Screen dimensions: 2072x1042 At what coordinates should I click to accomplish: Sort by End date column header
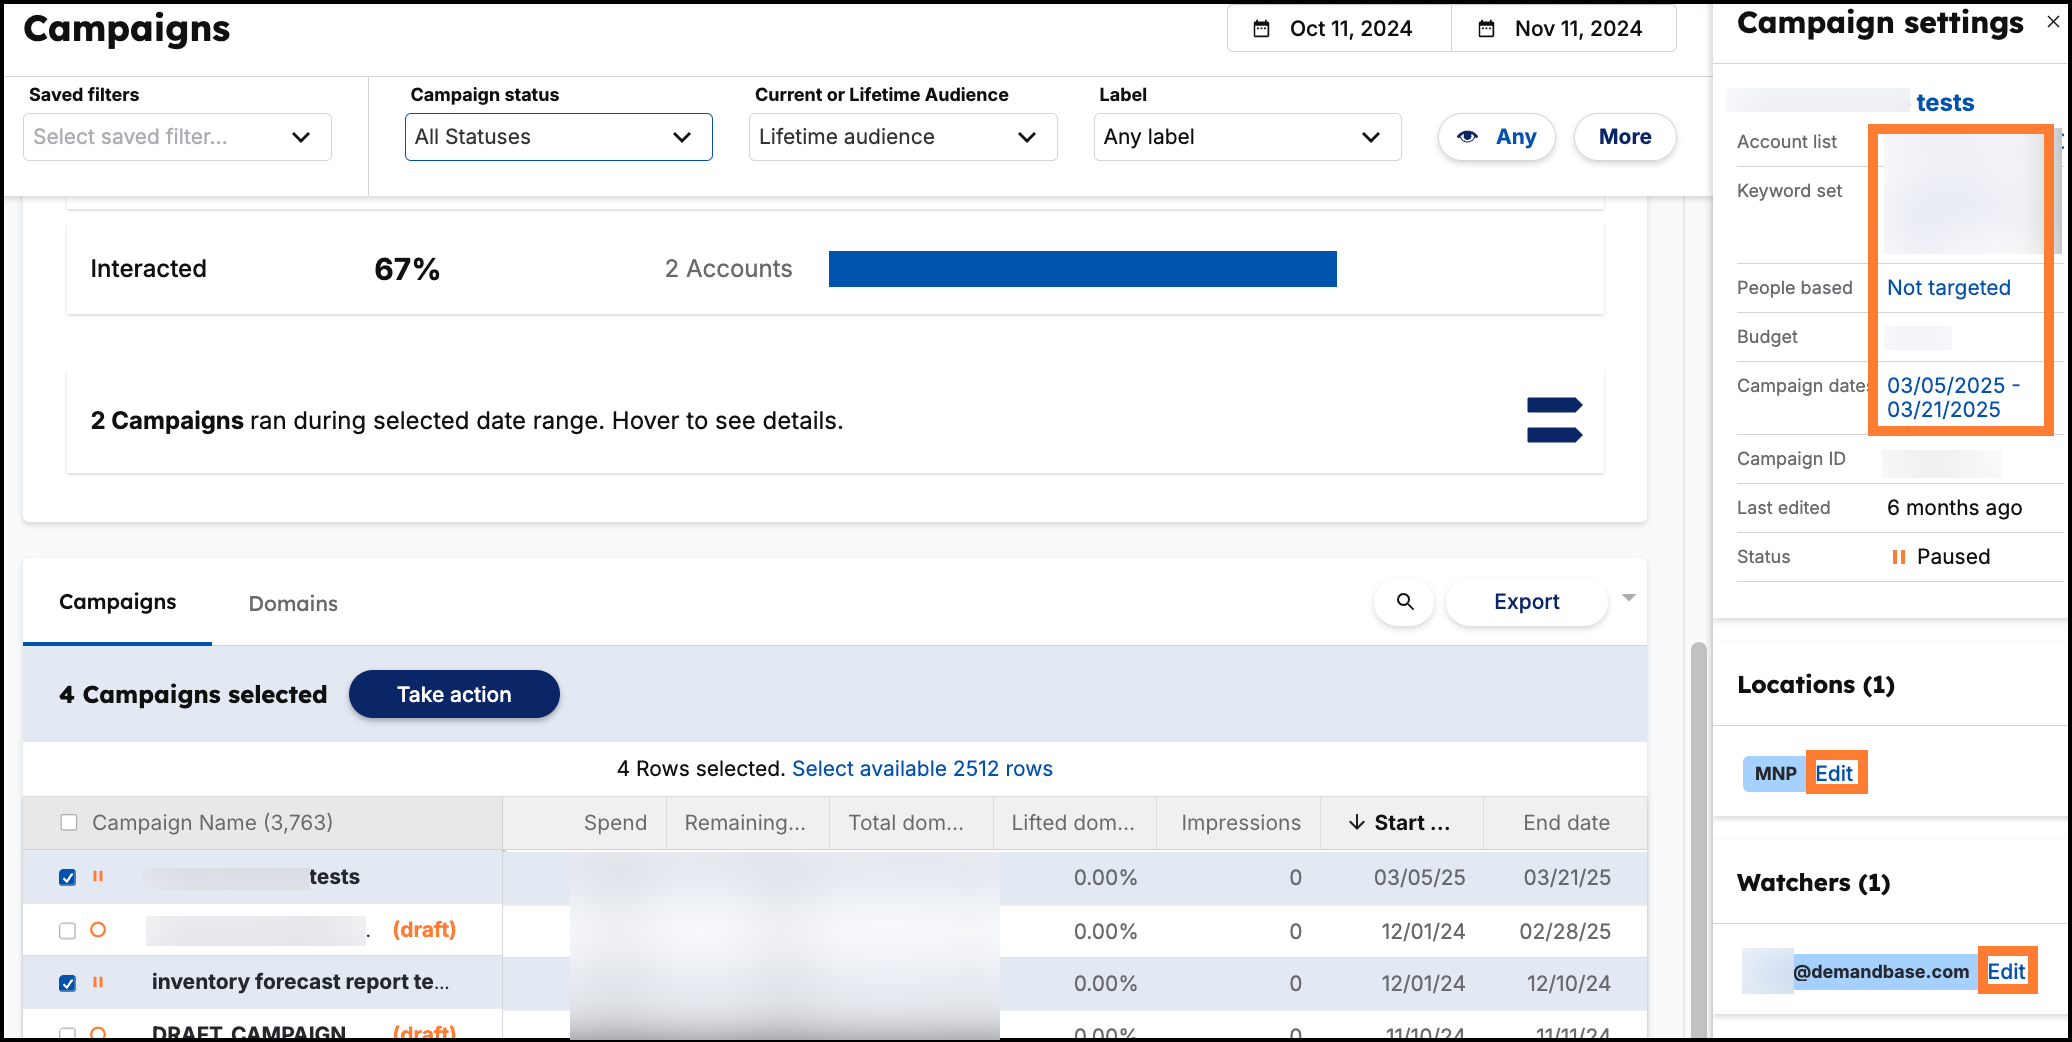pos(1566,823)
